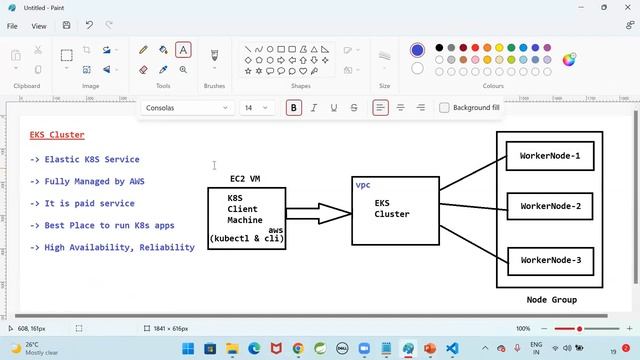
Task: Choose the Triangle shape
Action: (314, 49)
